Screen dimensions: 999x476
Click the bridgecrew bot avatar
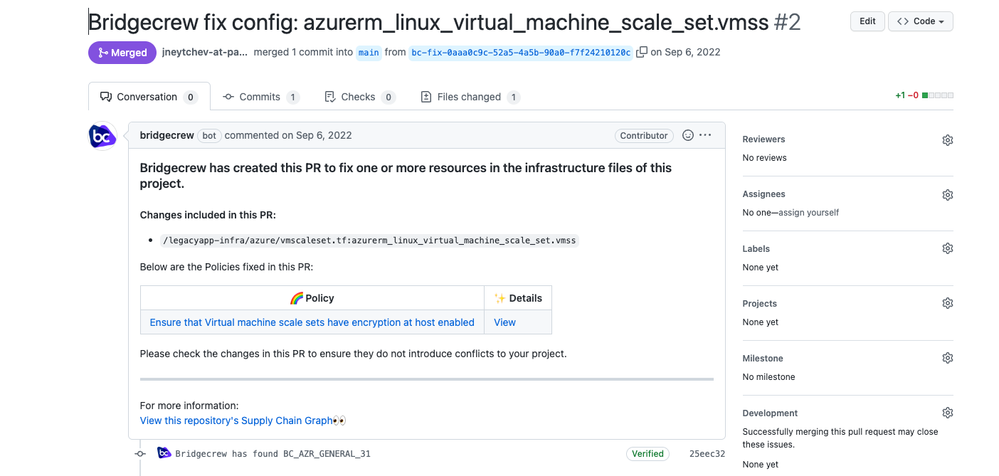[103, 136]
